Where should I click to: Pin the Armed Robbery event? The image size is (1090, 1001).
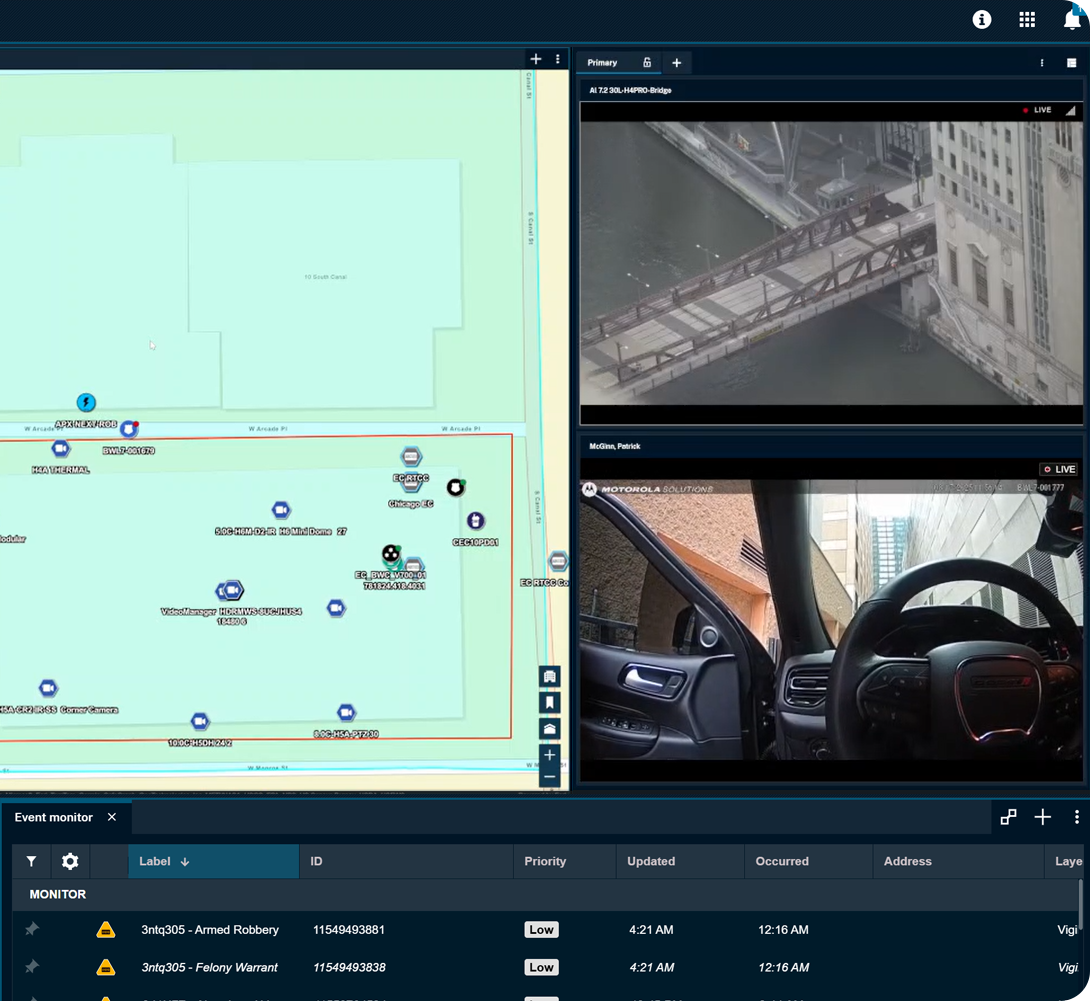coord(32,930)
